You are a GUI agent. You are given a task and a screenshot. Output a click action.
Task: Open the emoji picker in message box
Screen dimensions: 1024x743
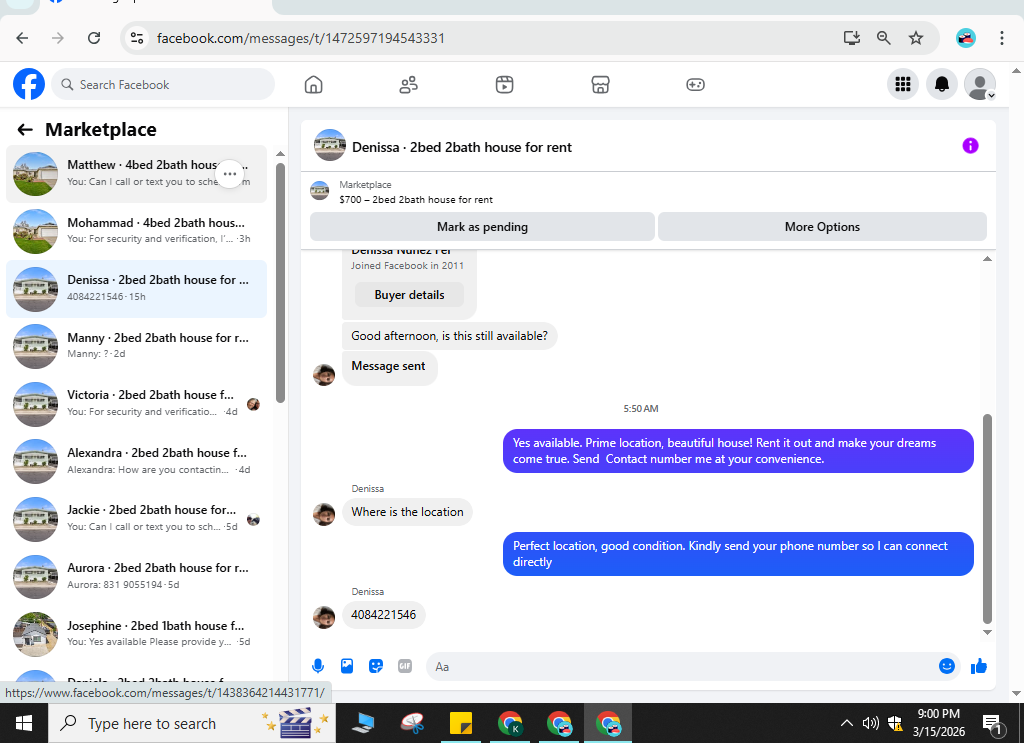(946, 666)
